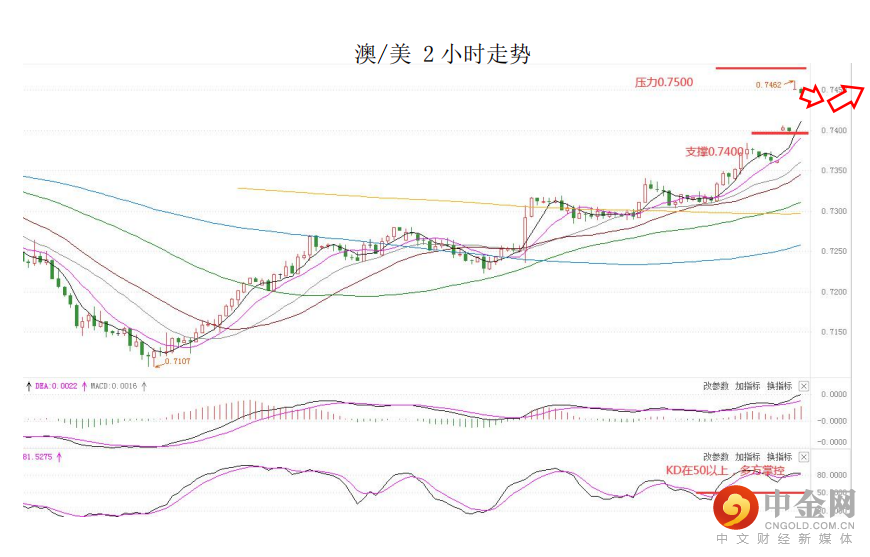Click the 澳/美 2小时走势 chart title
Viewport: 870px width, 557px height.
442,54
